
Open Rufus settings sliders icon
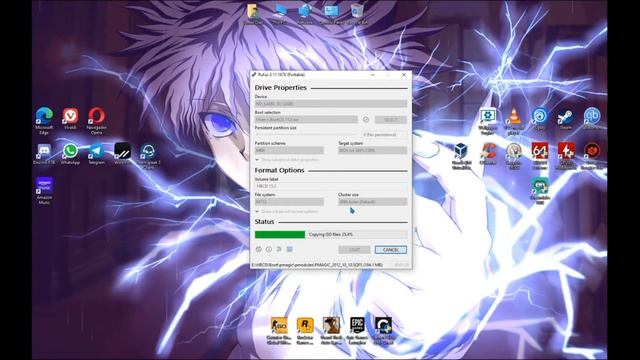click(x=279, y=249)
